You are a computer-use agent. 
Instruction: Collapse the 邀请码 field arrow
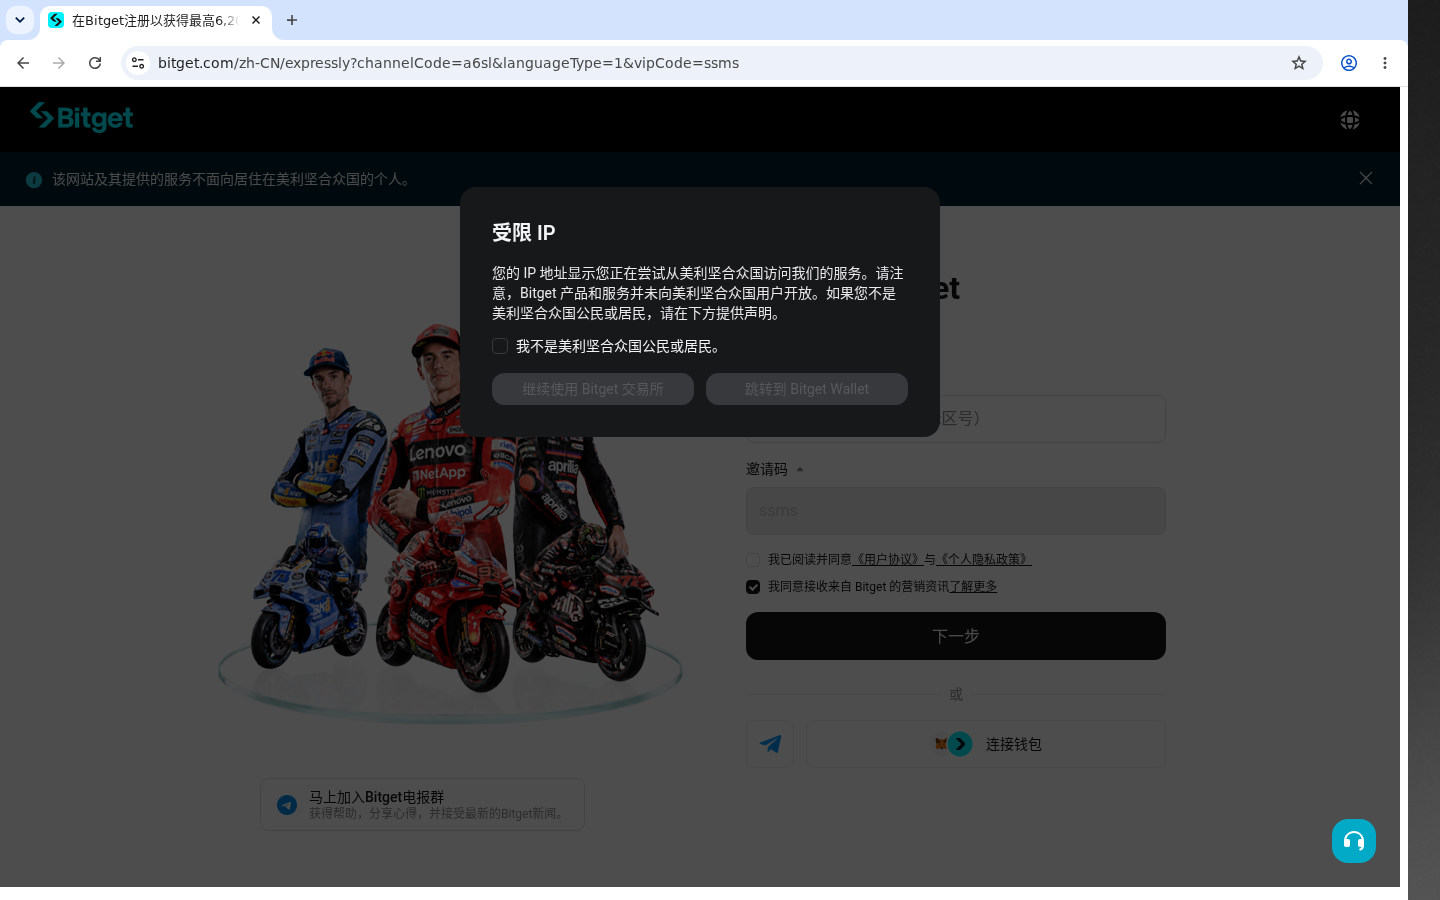pyautogui.click(x=800, y=469)
